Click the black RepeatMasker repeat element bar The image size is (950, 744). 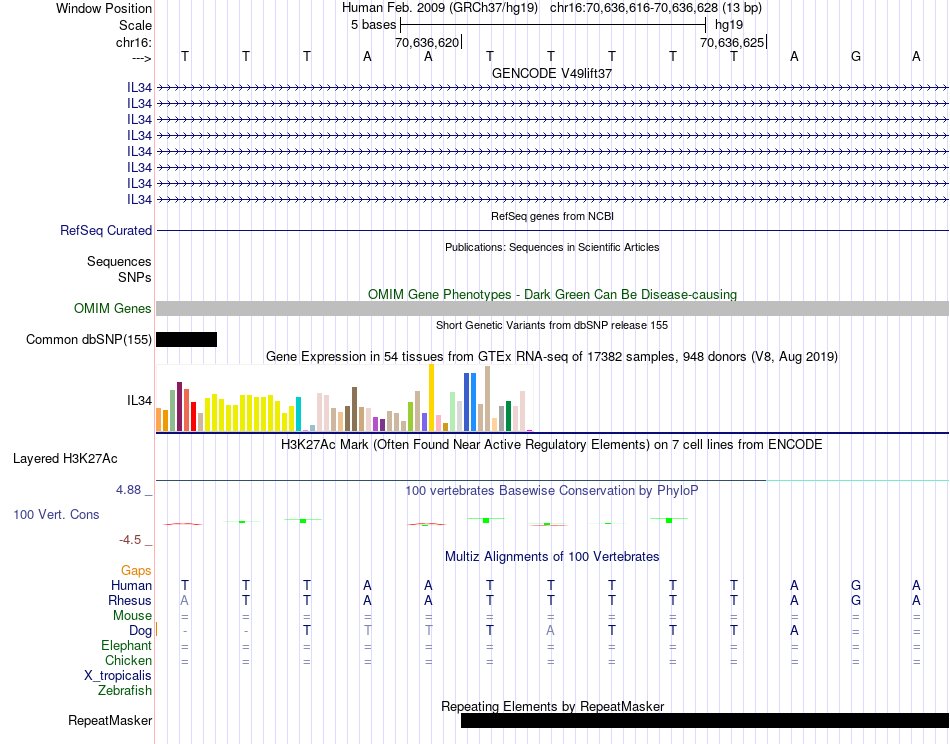(x=705, y=720)
